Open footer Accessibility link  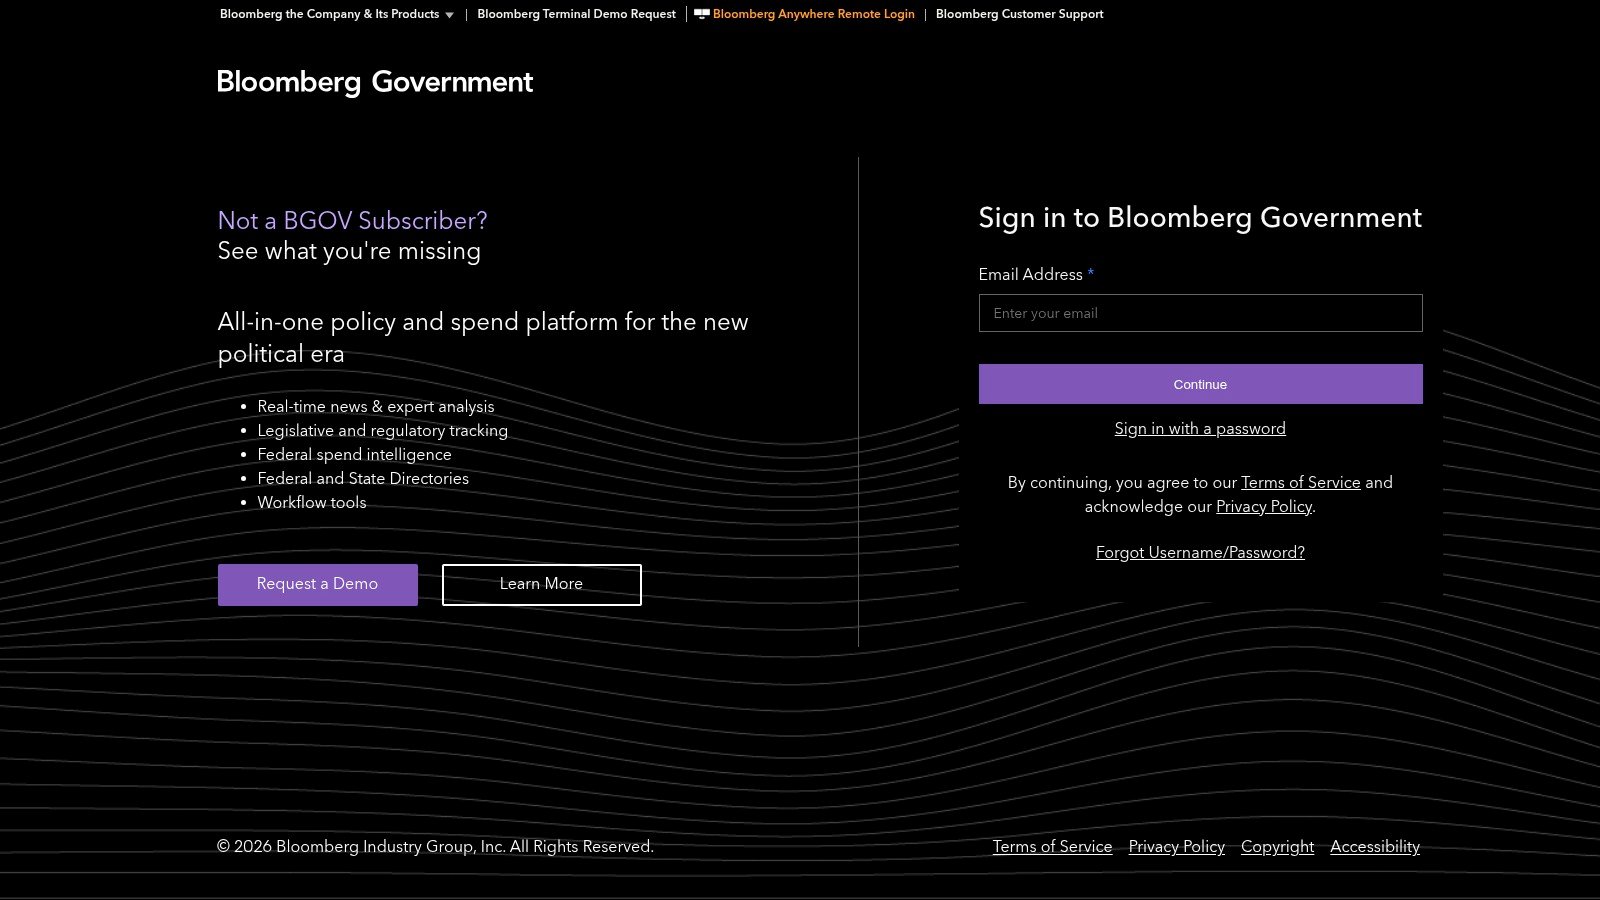click(x=1375, y=847)
